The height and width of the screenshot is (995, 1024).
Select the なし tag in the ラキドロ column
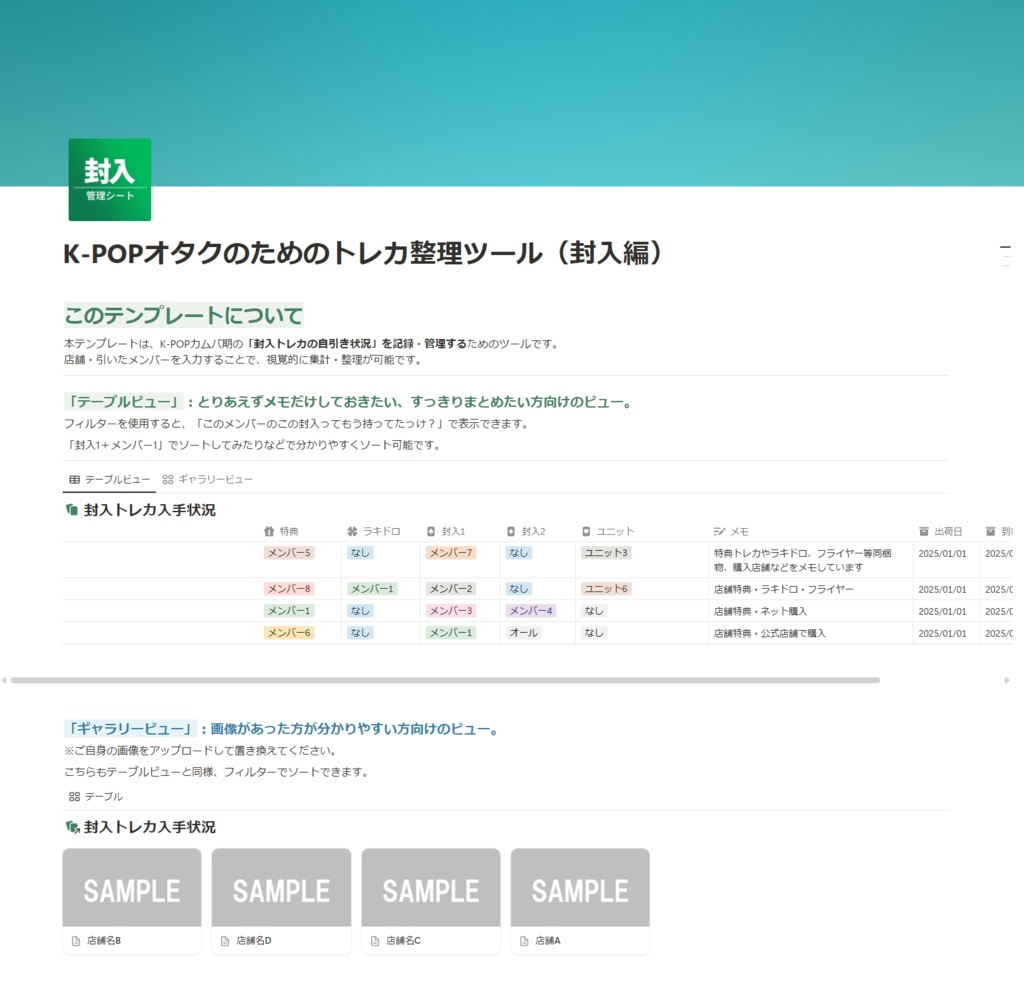(360, 553)
